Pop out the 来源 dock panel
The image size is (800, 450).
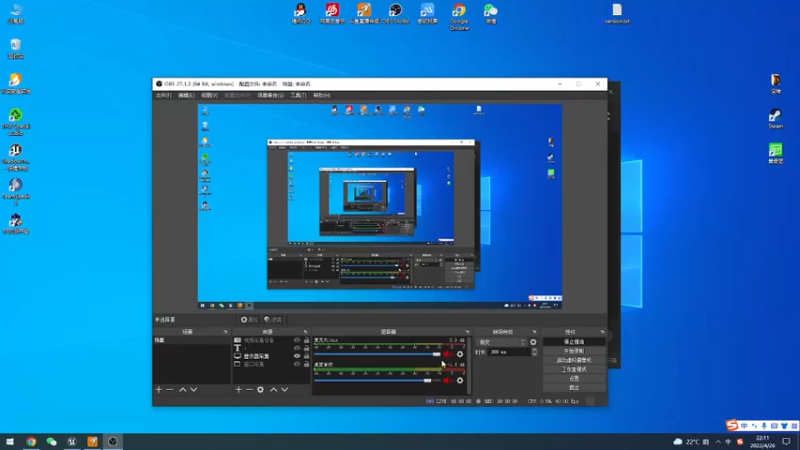tap(305, 332)
